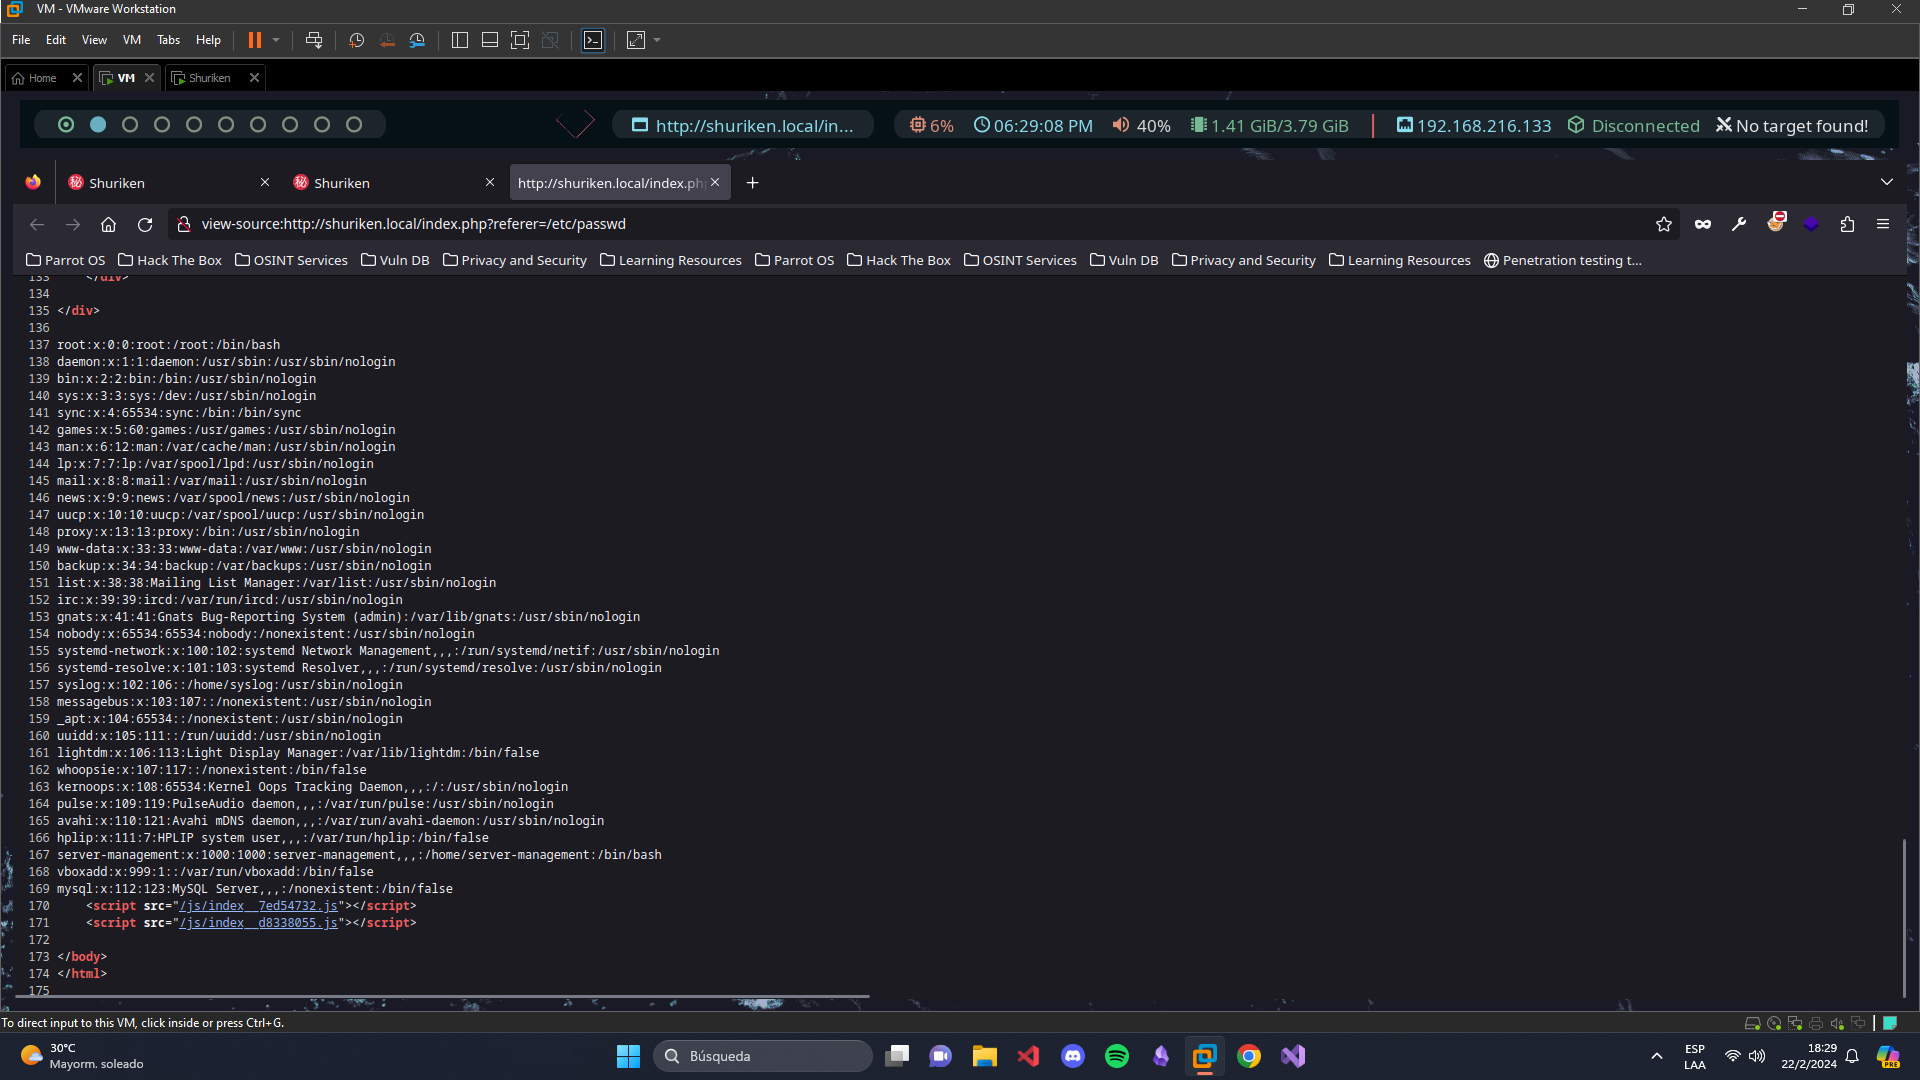Open Spotify from the Windows taskbar
This screenshot has height=1080, width=1920.
(x=1117, y=1056)
